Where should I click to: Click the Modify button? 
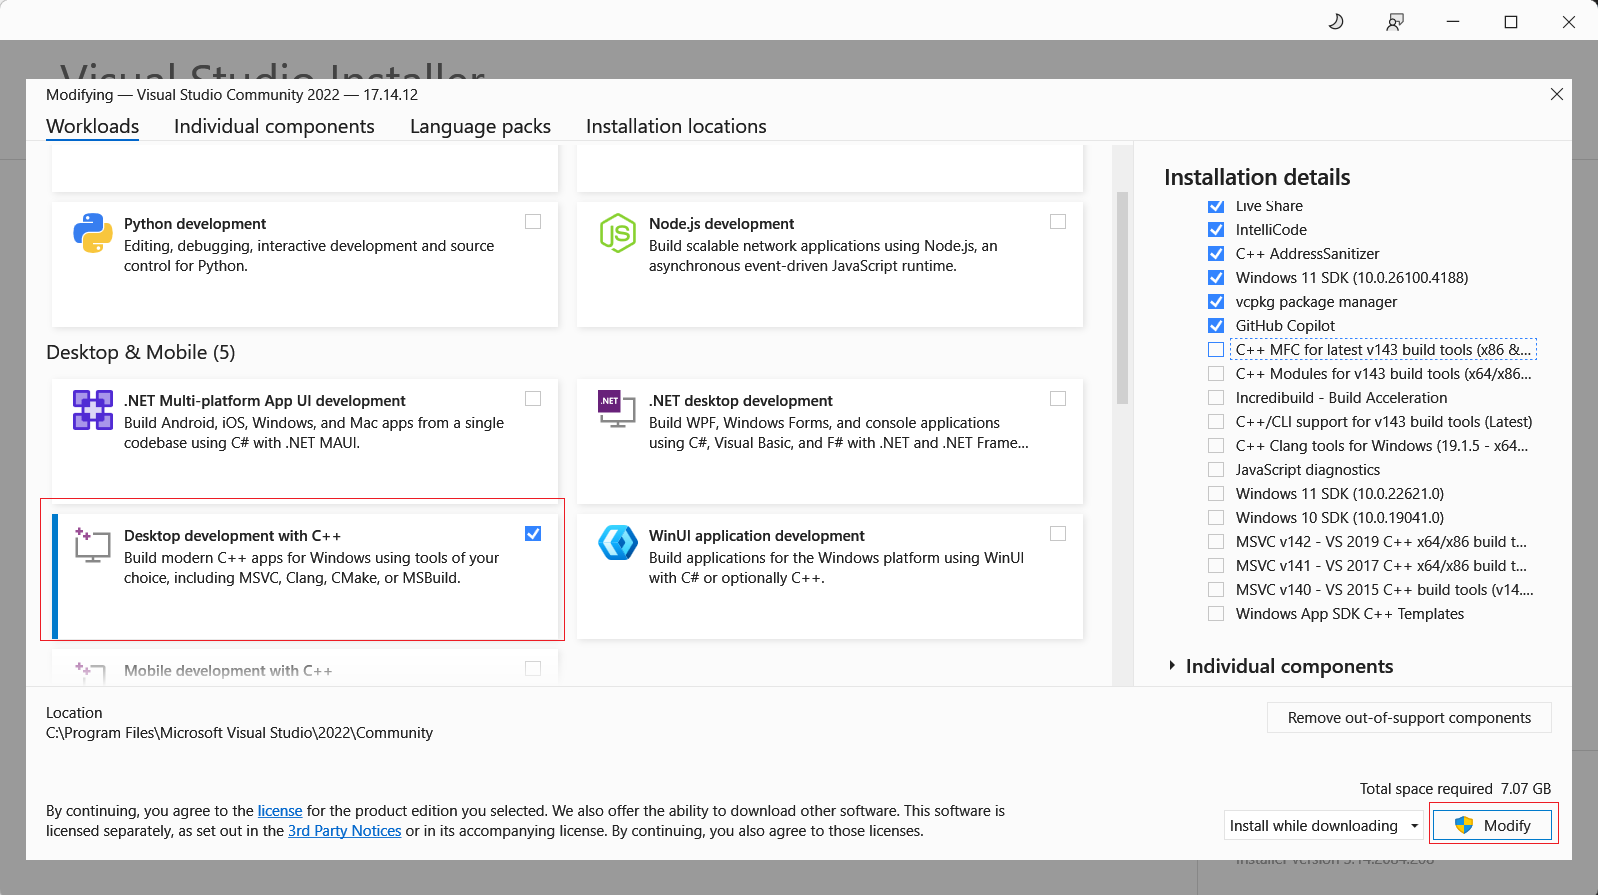click(x=1492, y=825)
